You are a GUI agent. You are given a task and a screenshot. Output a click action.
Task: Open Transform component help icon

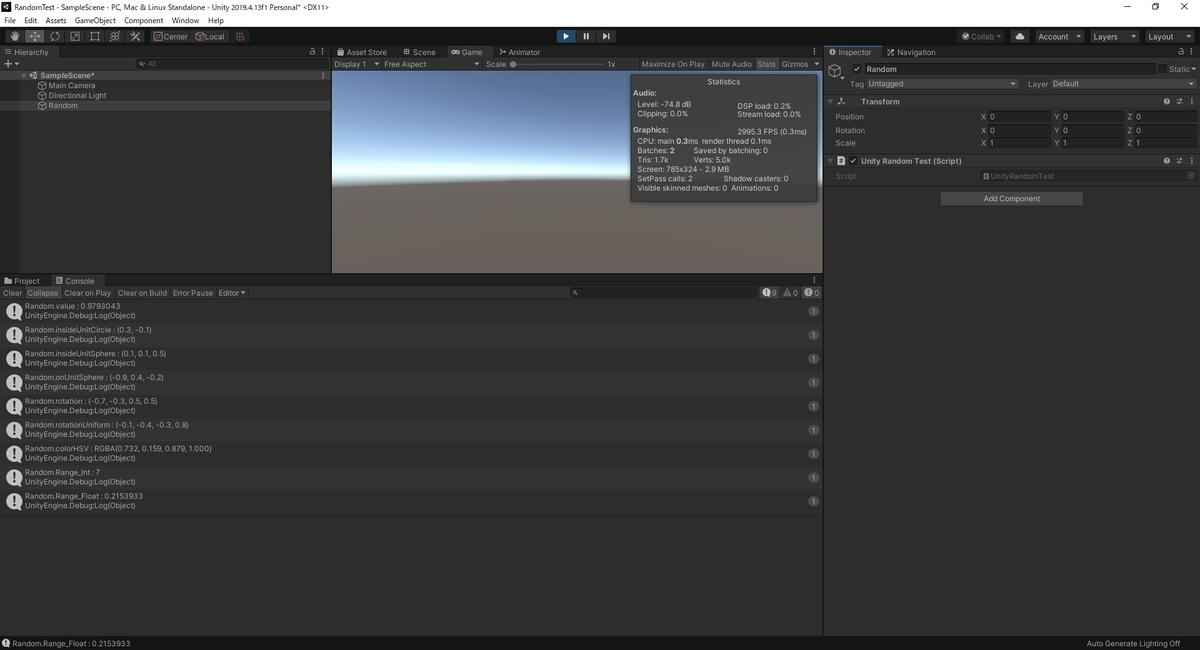tap(1167, 101)
